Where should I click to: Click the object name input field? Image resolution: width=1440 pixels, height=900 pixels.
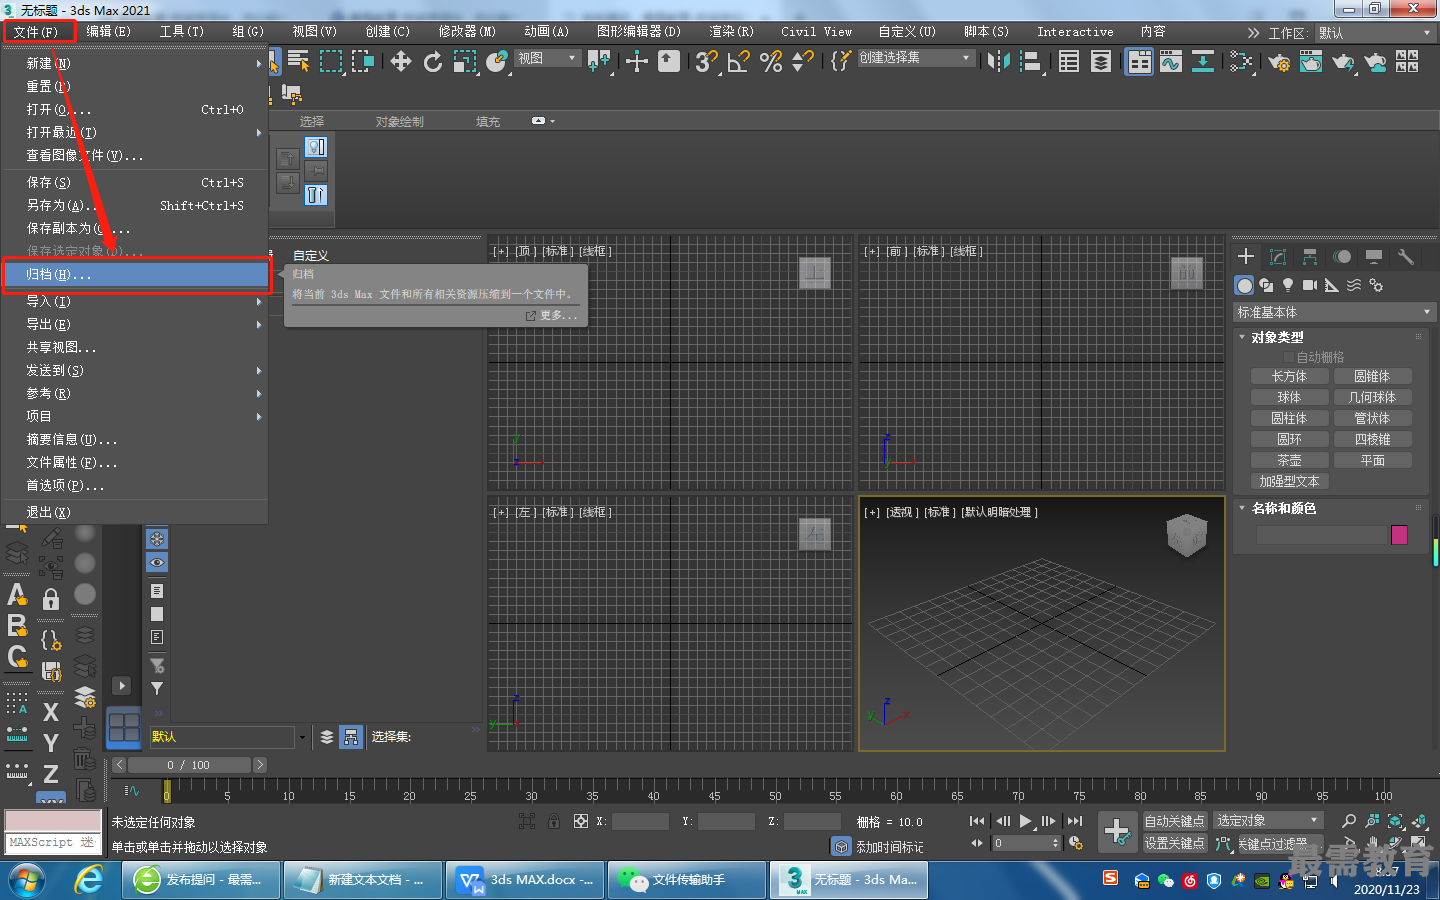coord(1321,535)
